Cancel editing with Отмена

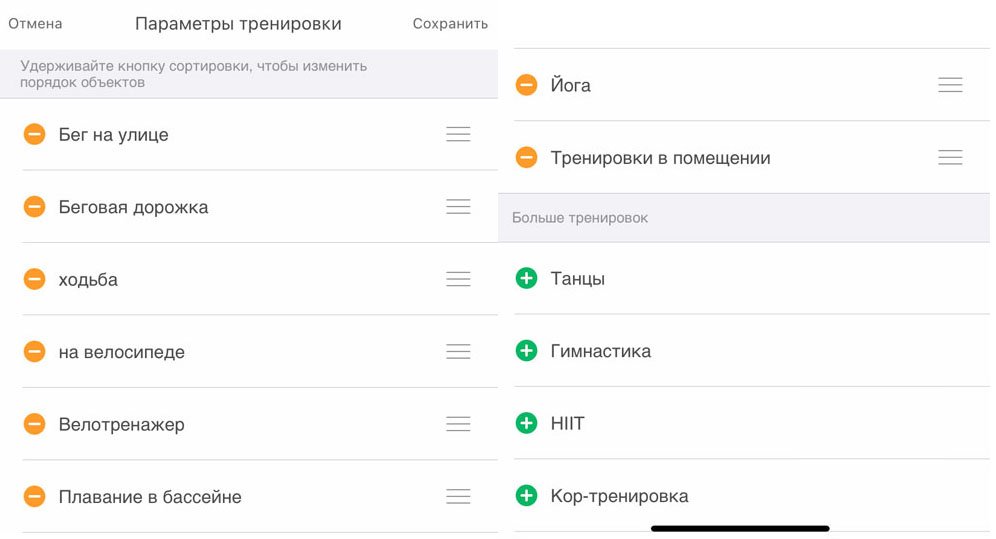pyautogui.click(x=35, y=23)
